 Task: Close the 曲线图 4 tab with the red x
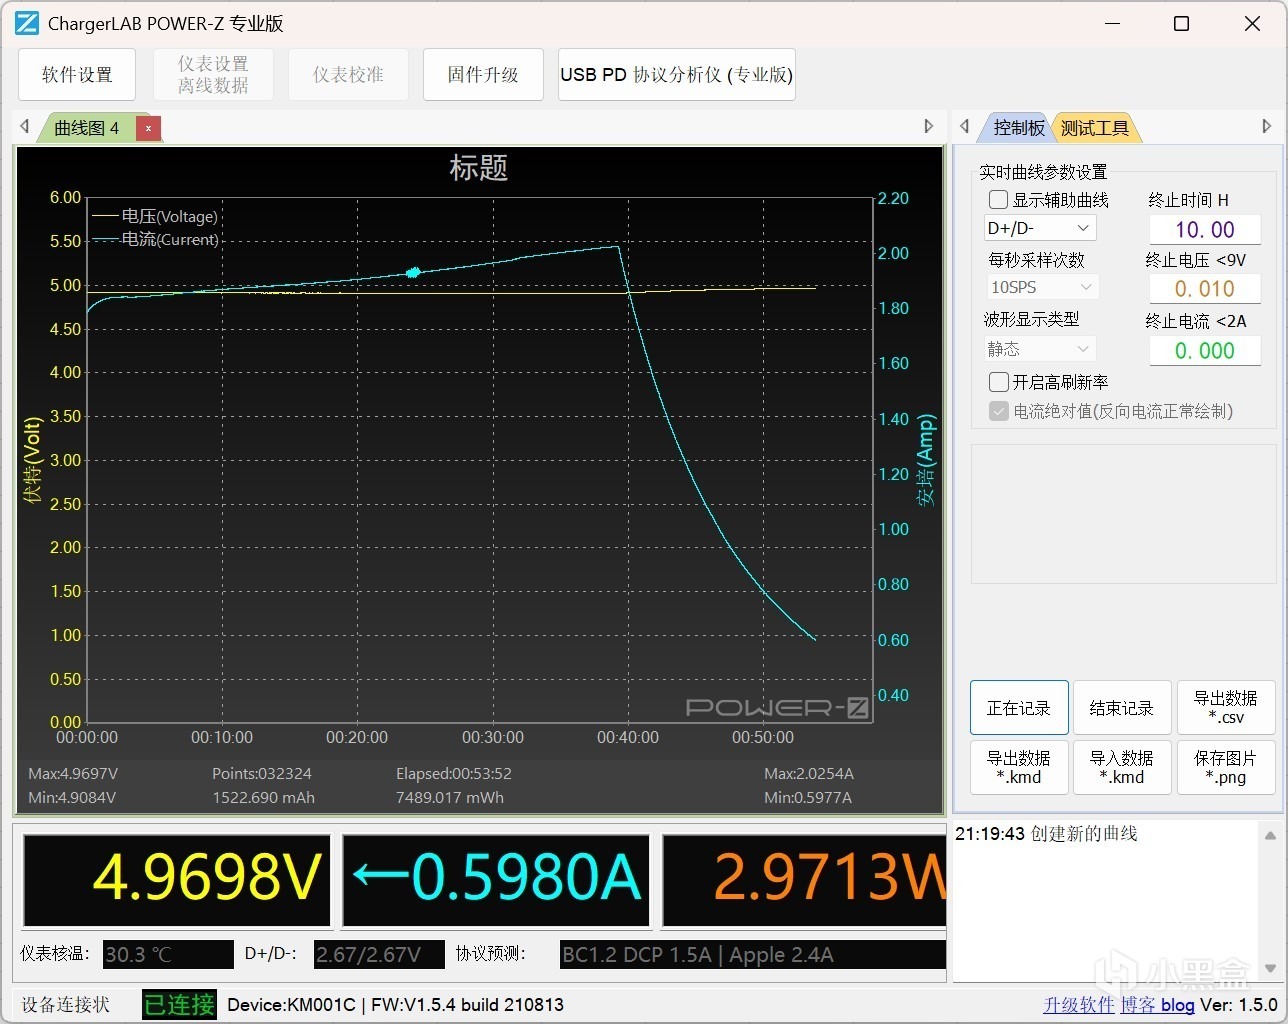(148, 128)
